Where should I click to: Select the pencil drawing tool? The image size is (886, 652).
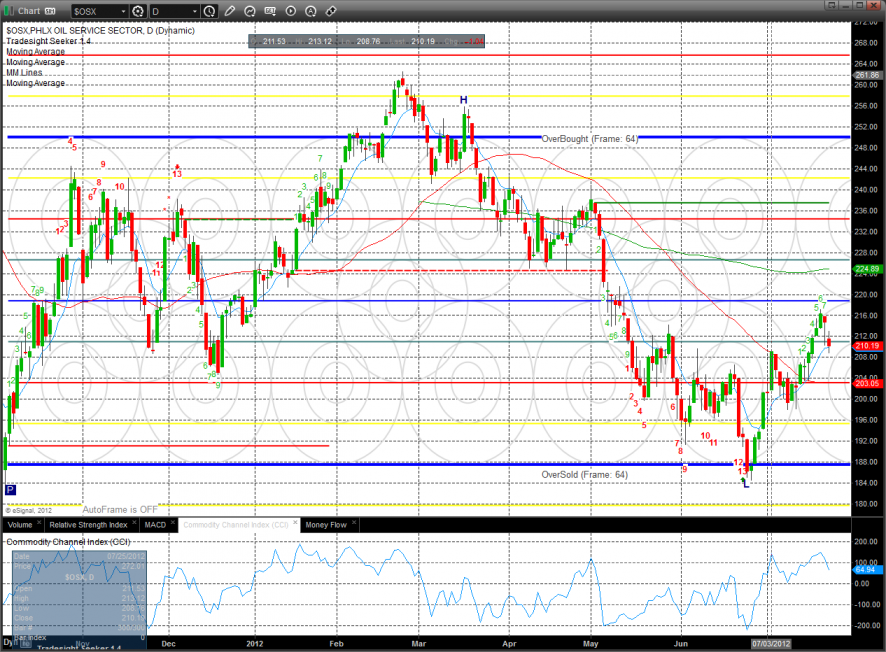pos(231,11)
